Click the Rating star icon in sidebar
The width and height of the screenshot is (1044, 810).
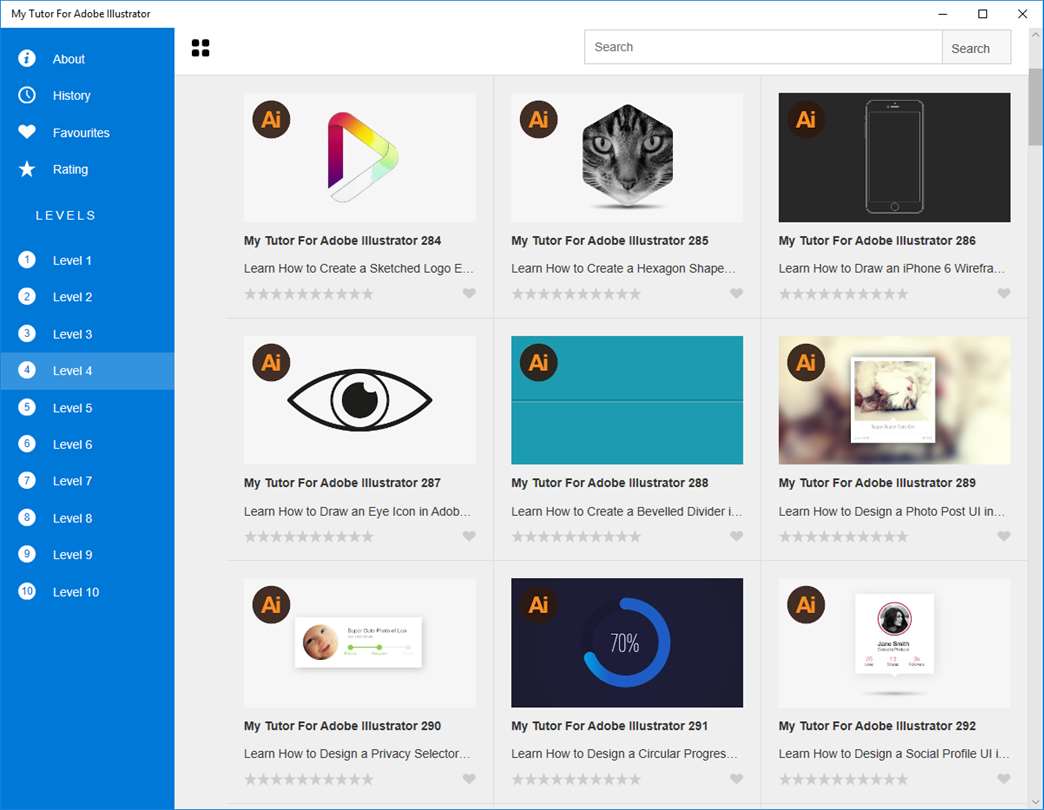point(27,169)
